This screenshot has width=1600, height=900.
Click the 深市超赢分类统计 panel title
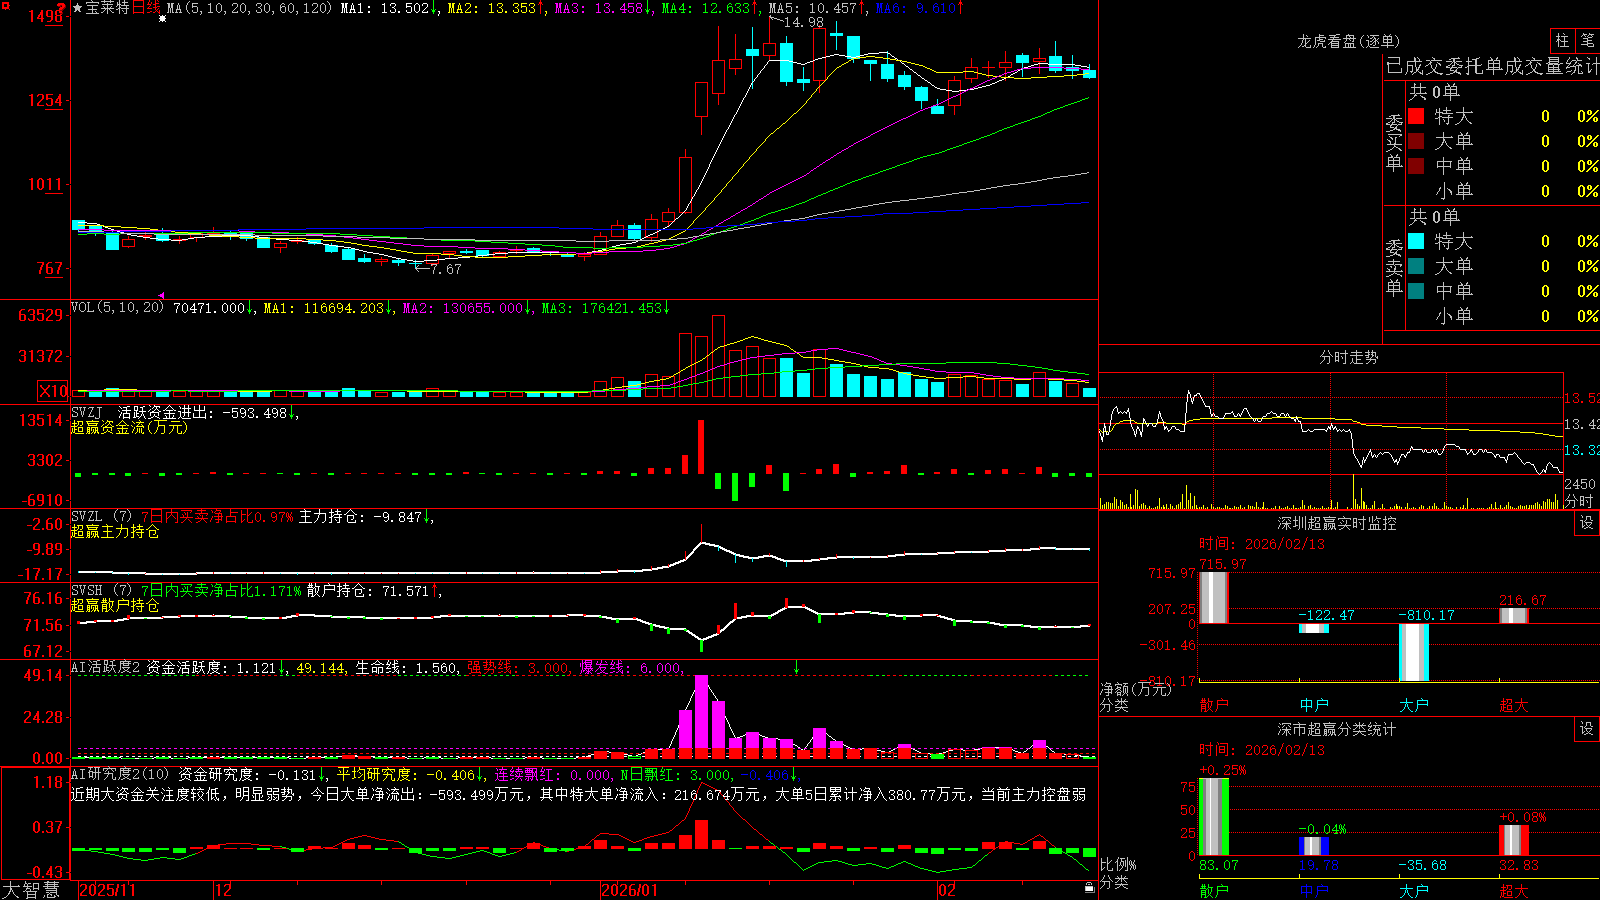[1337, 729]
